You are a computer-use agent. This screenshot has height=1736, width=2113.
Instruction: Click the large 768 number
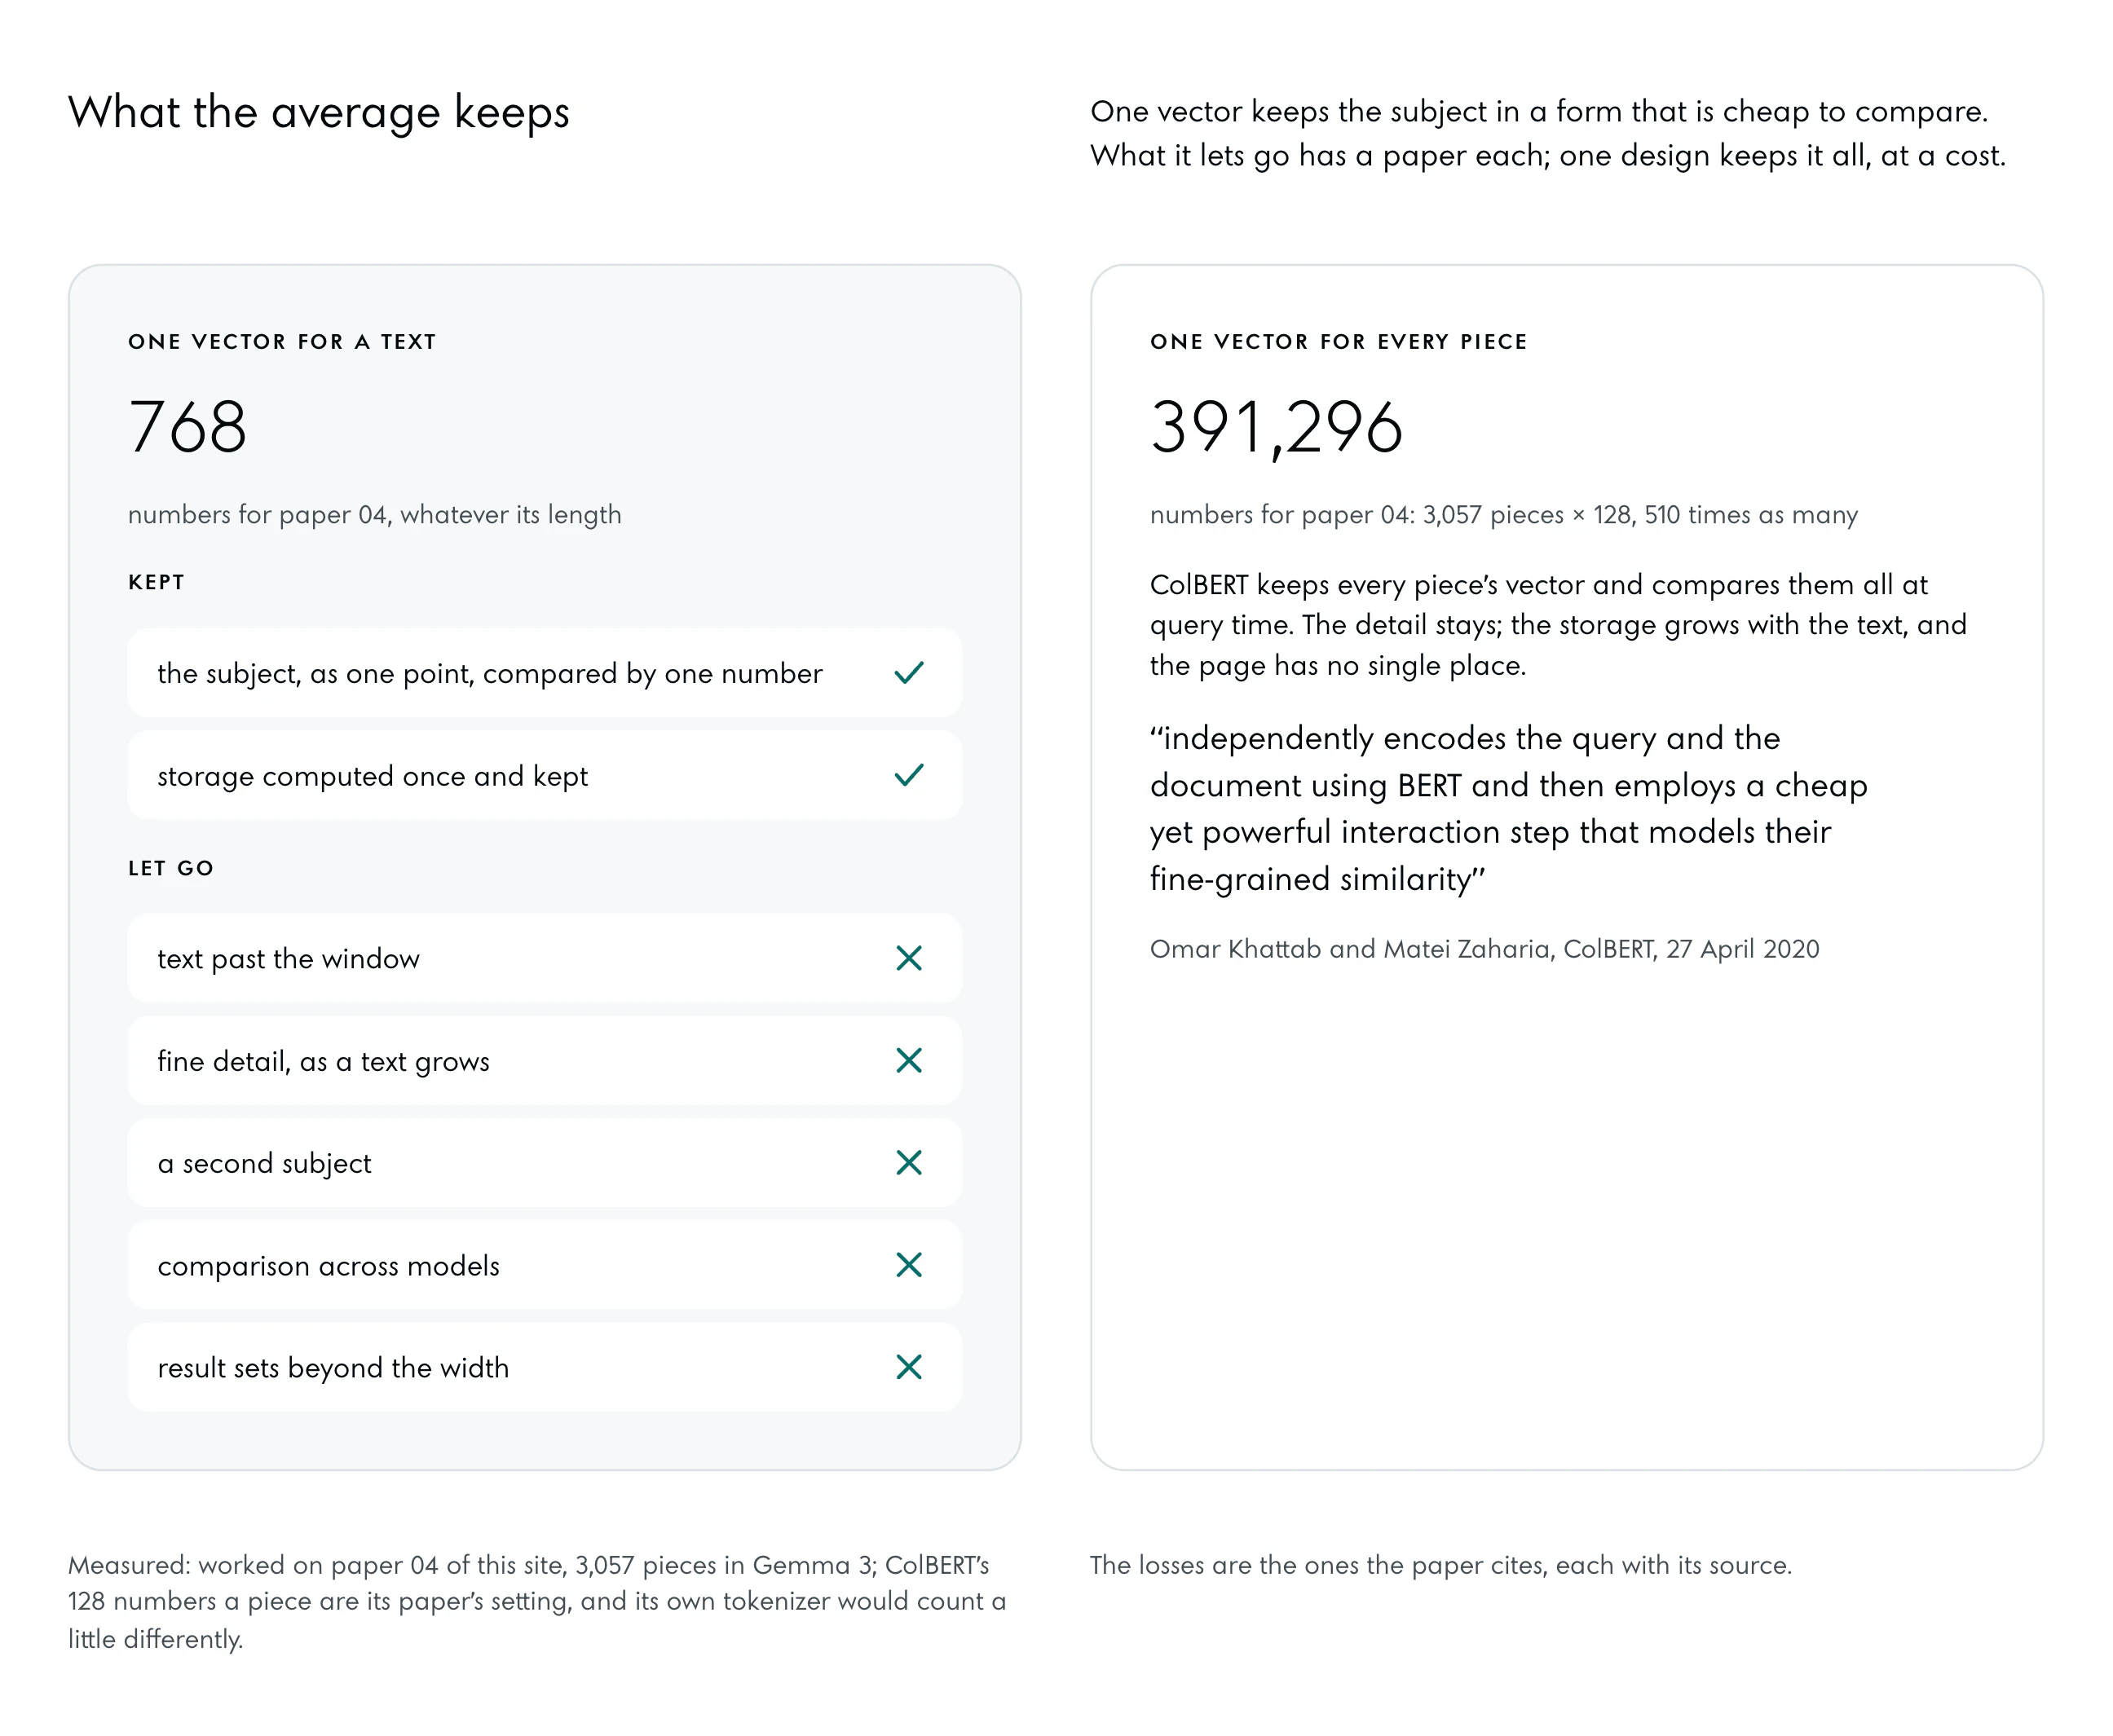click(x=187, y=427)
